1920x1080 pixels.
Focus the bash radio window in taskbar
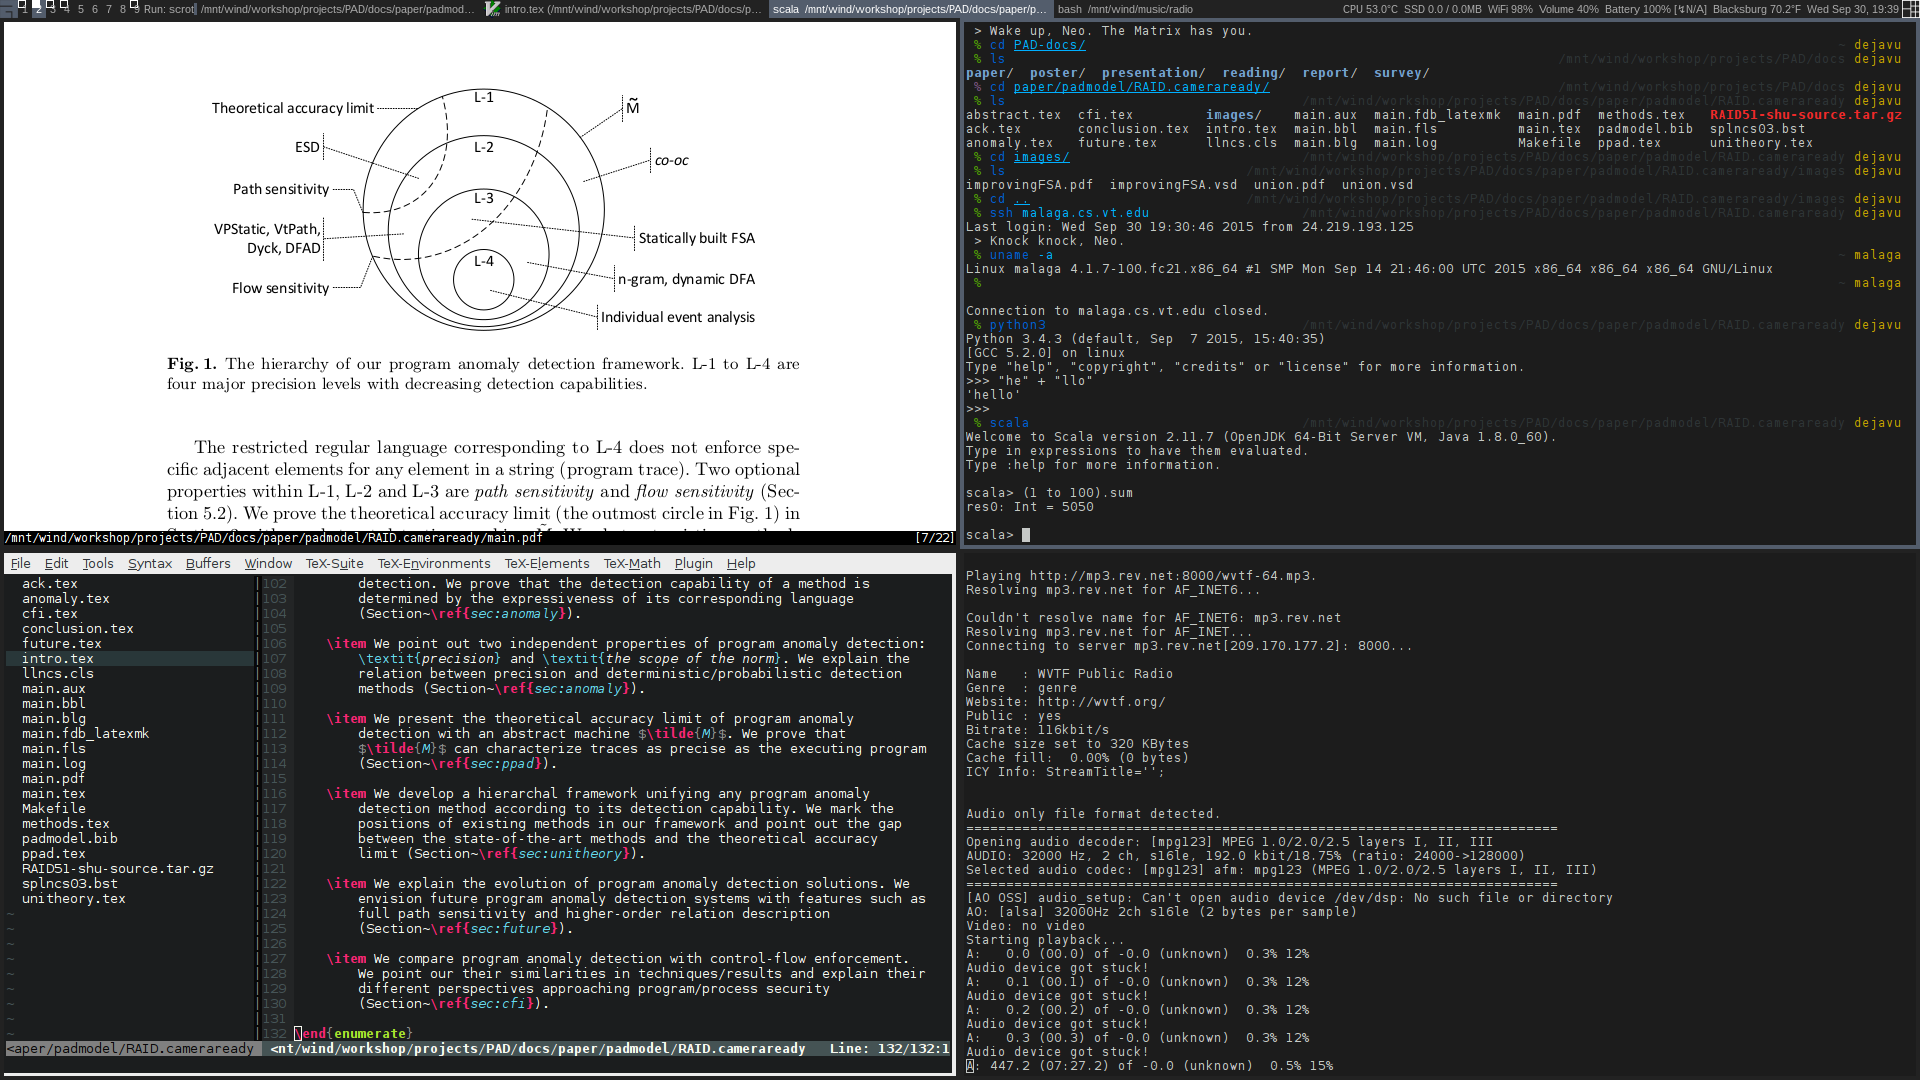pyautogui.click(x=1125, y=9)
